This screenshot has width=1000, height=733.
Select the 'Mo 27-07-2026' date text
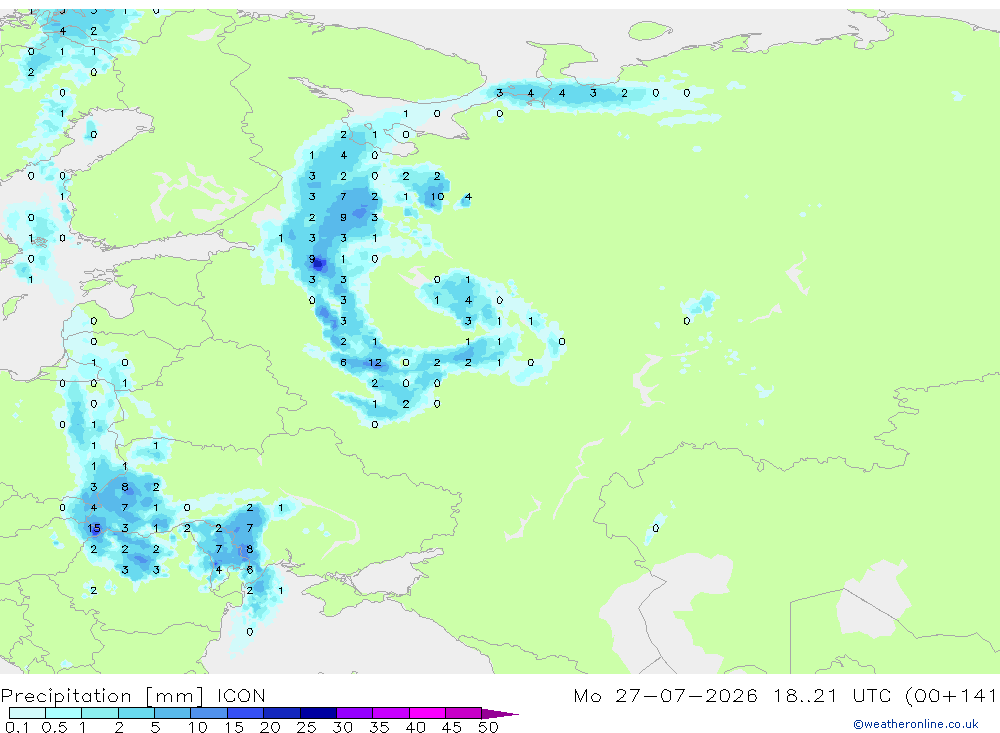point(665,695)
